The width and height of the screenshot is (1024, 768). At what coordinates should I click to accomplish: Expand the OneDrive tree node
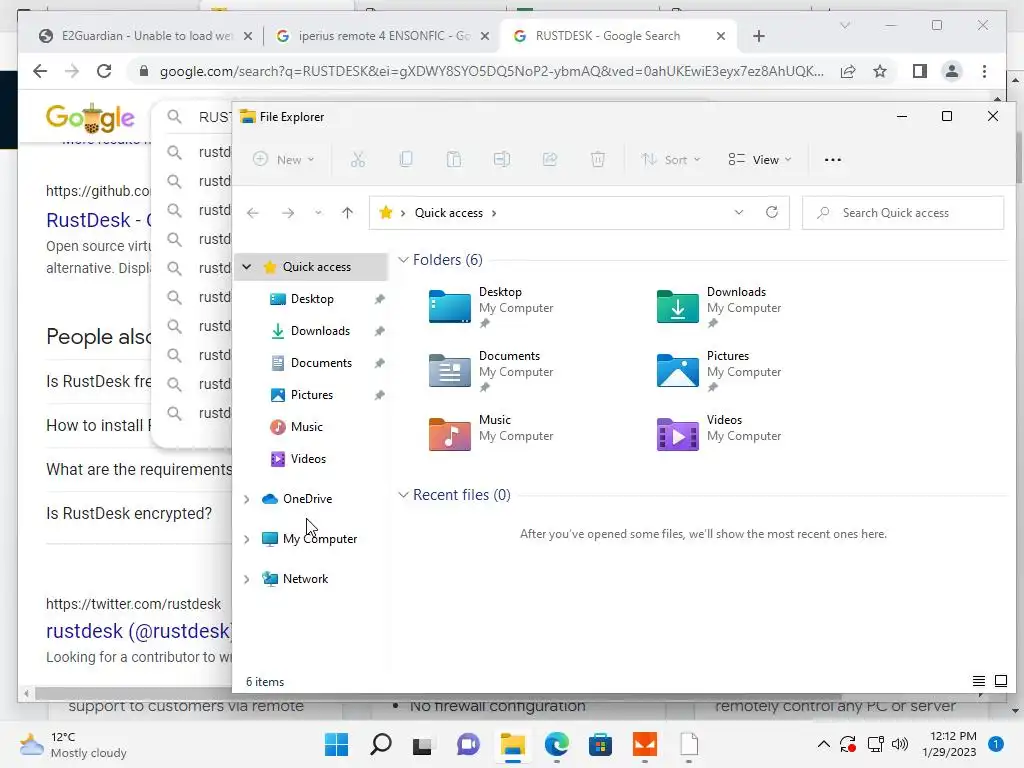tap(247, 499)
